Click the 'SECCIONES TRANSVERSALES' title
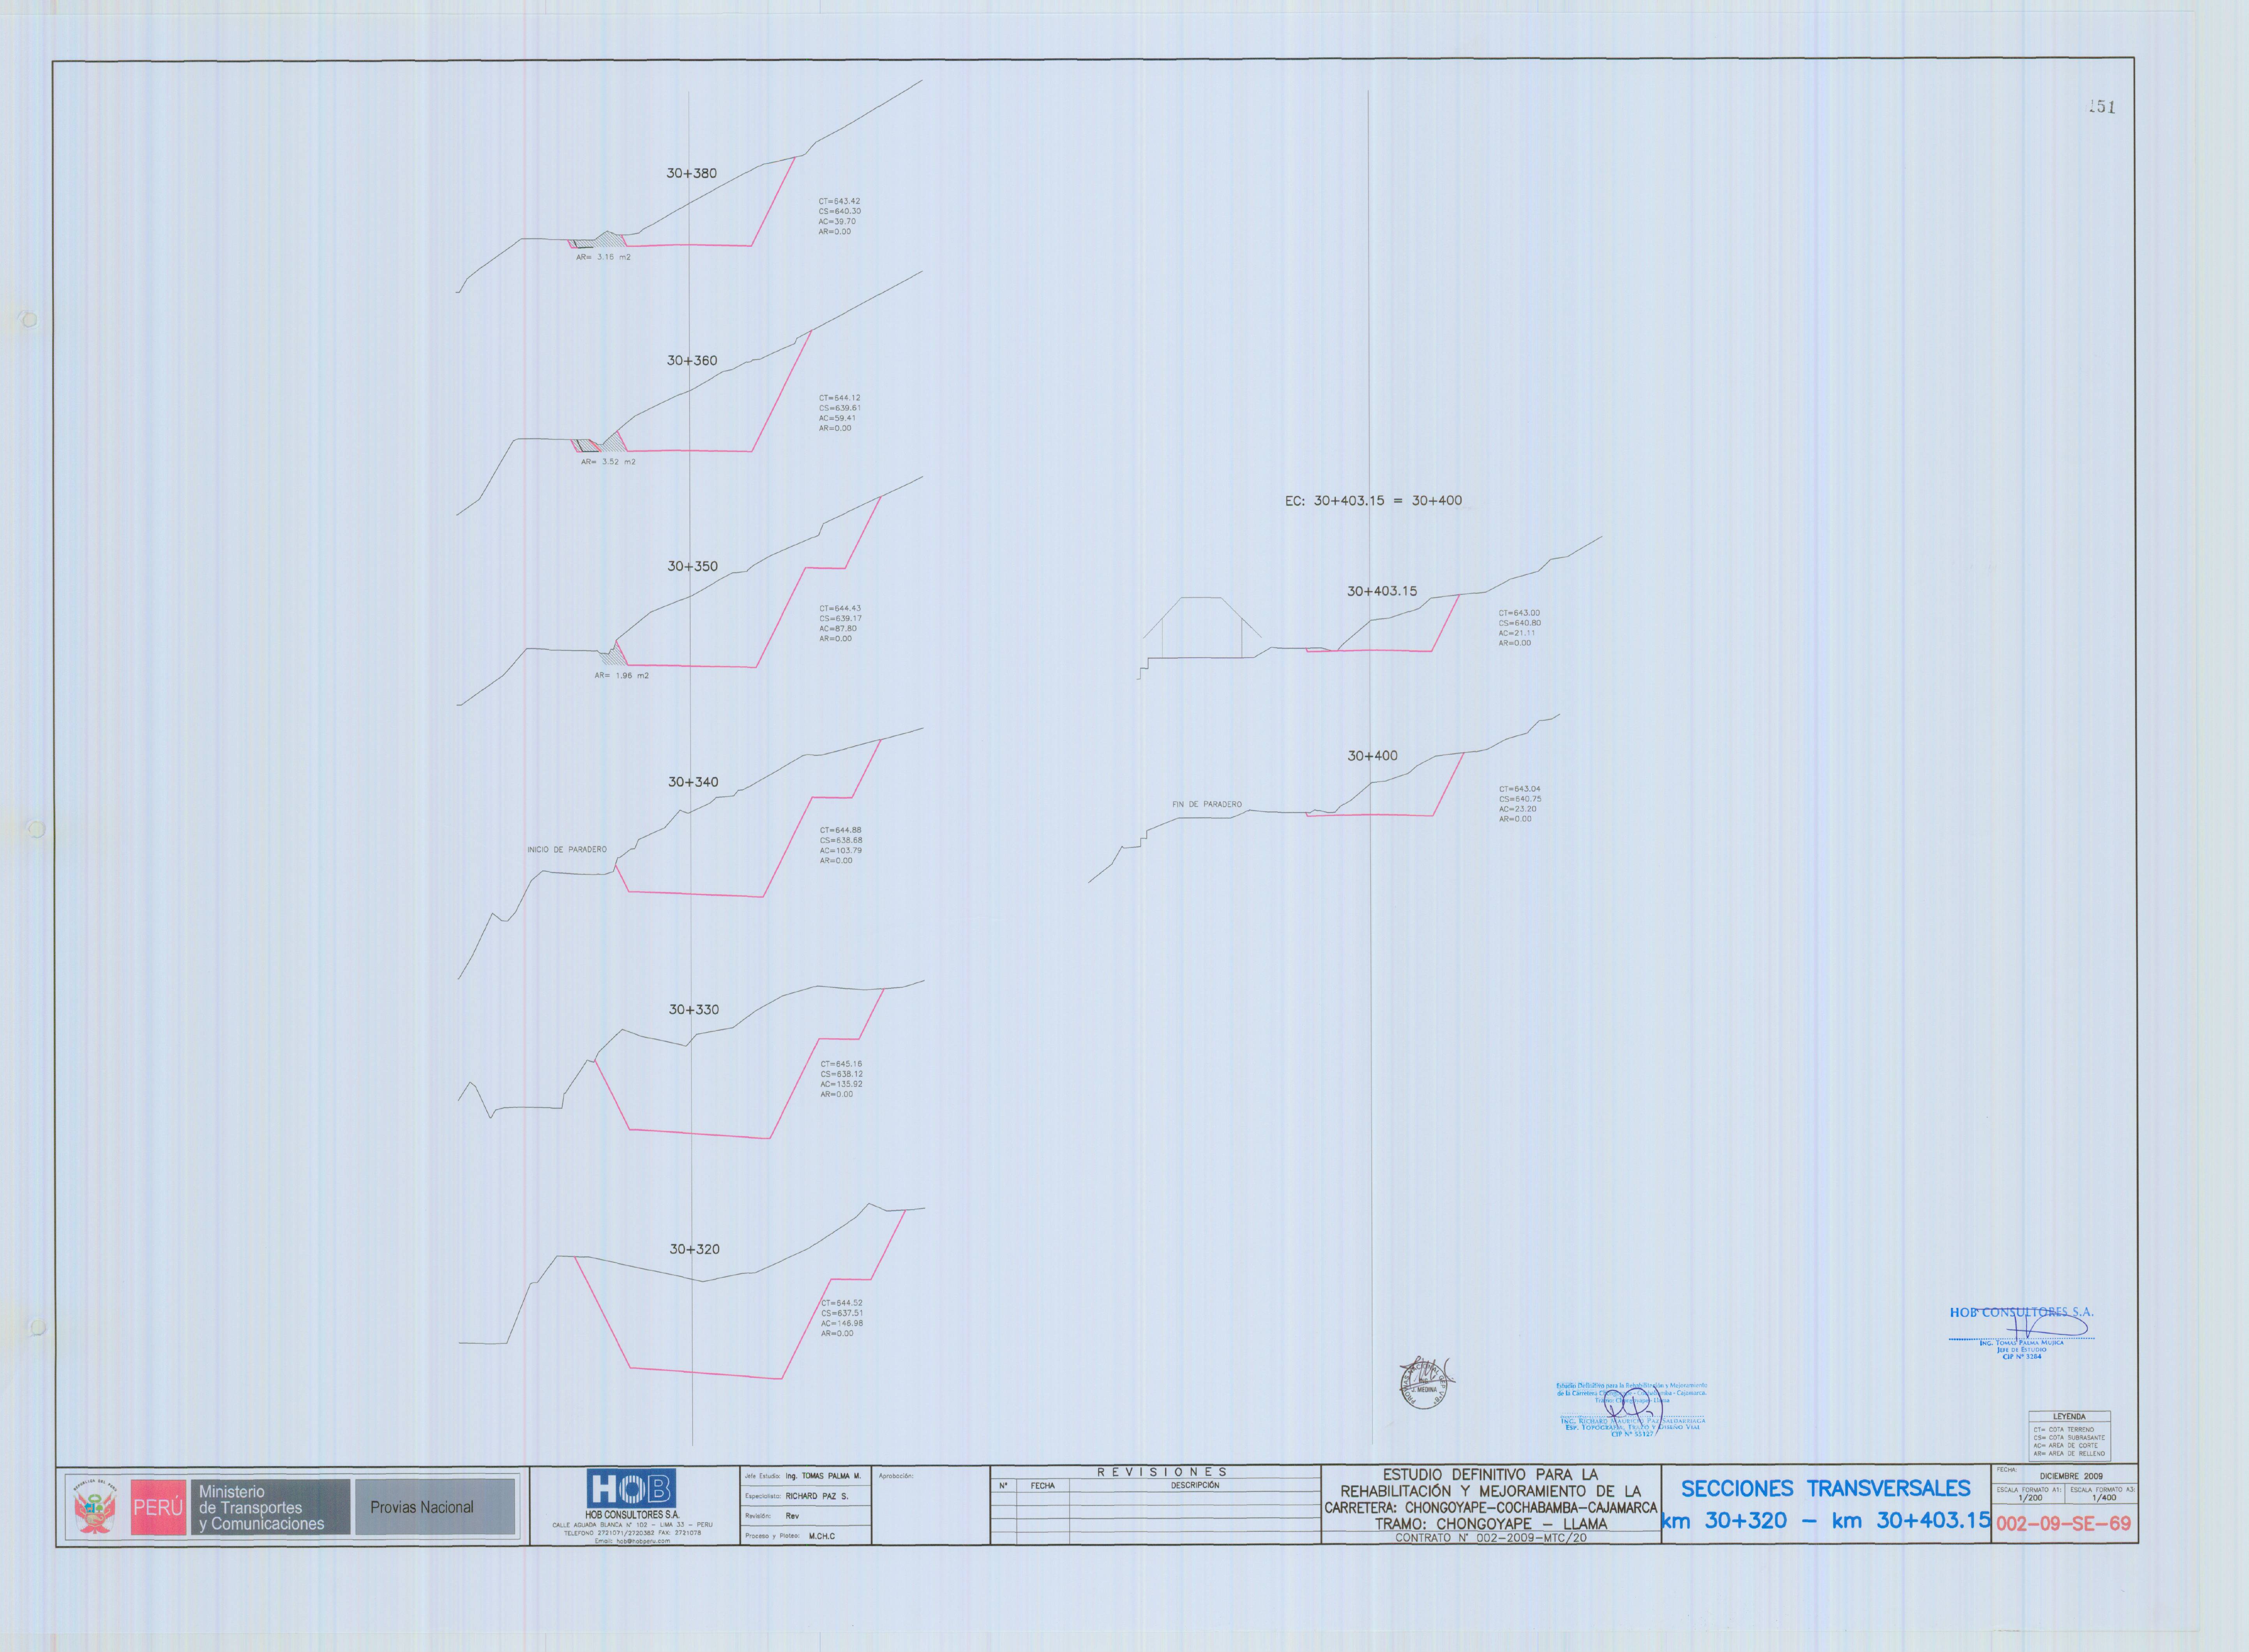 1825,1489
